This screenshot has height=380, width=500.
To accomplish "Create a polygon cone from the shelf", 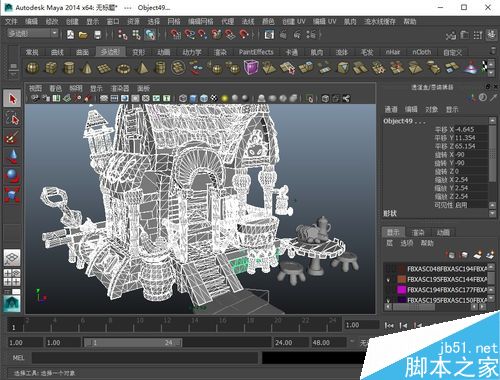I will coord(86,68).
